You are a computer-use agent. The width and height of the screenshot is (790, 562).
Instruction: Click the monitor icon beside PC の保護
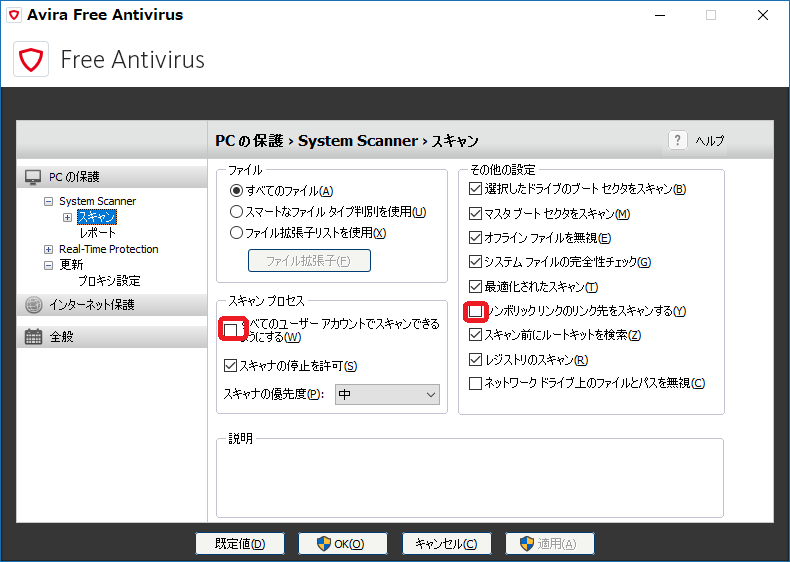point(33,177)
